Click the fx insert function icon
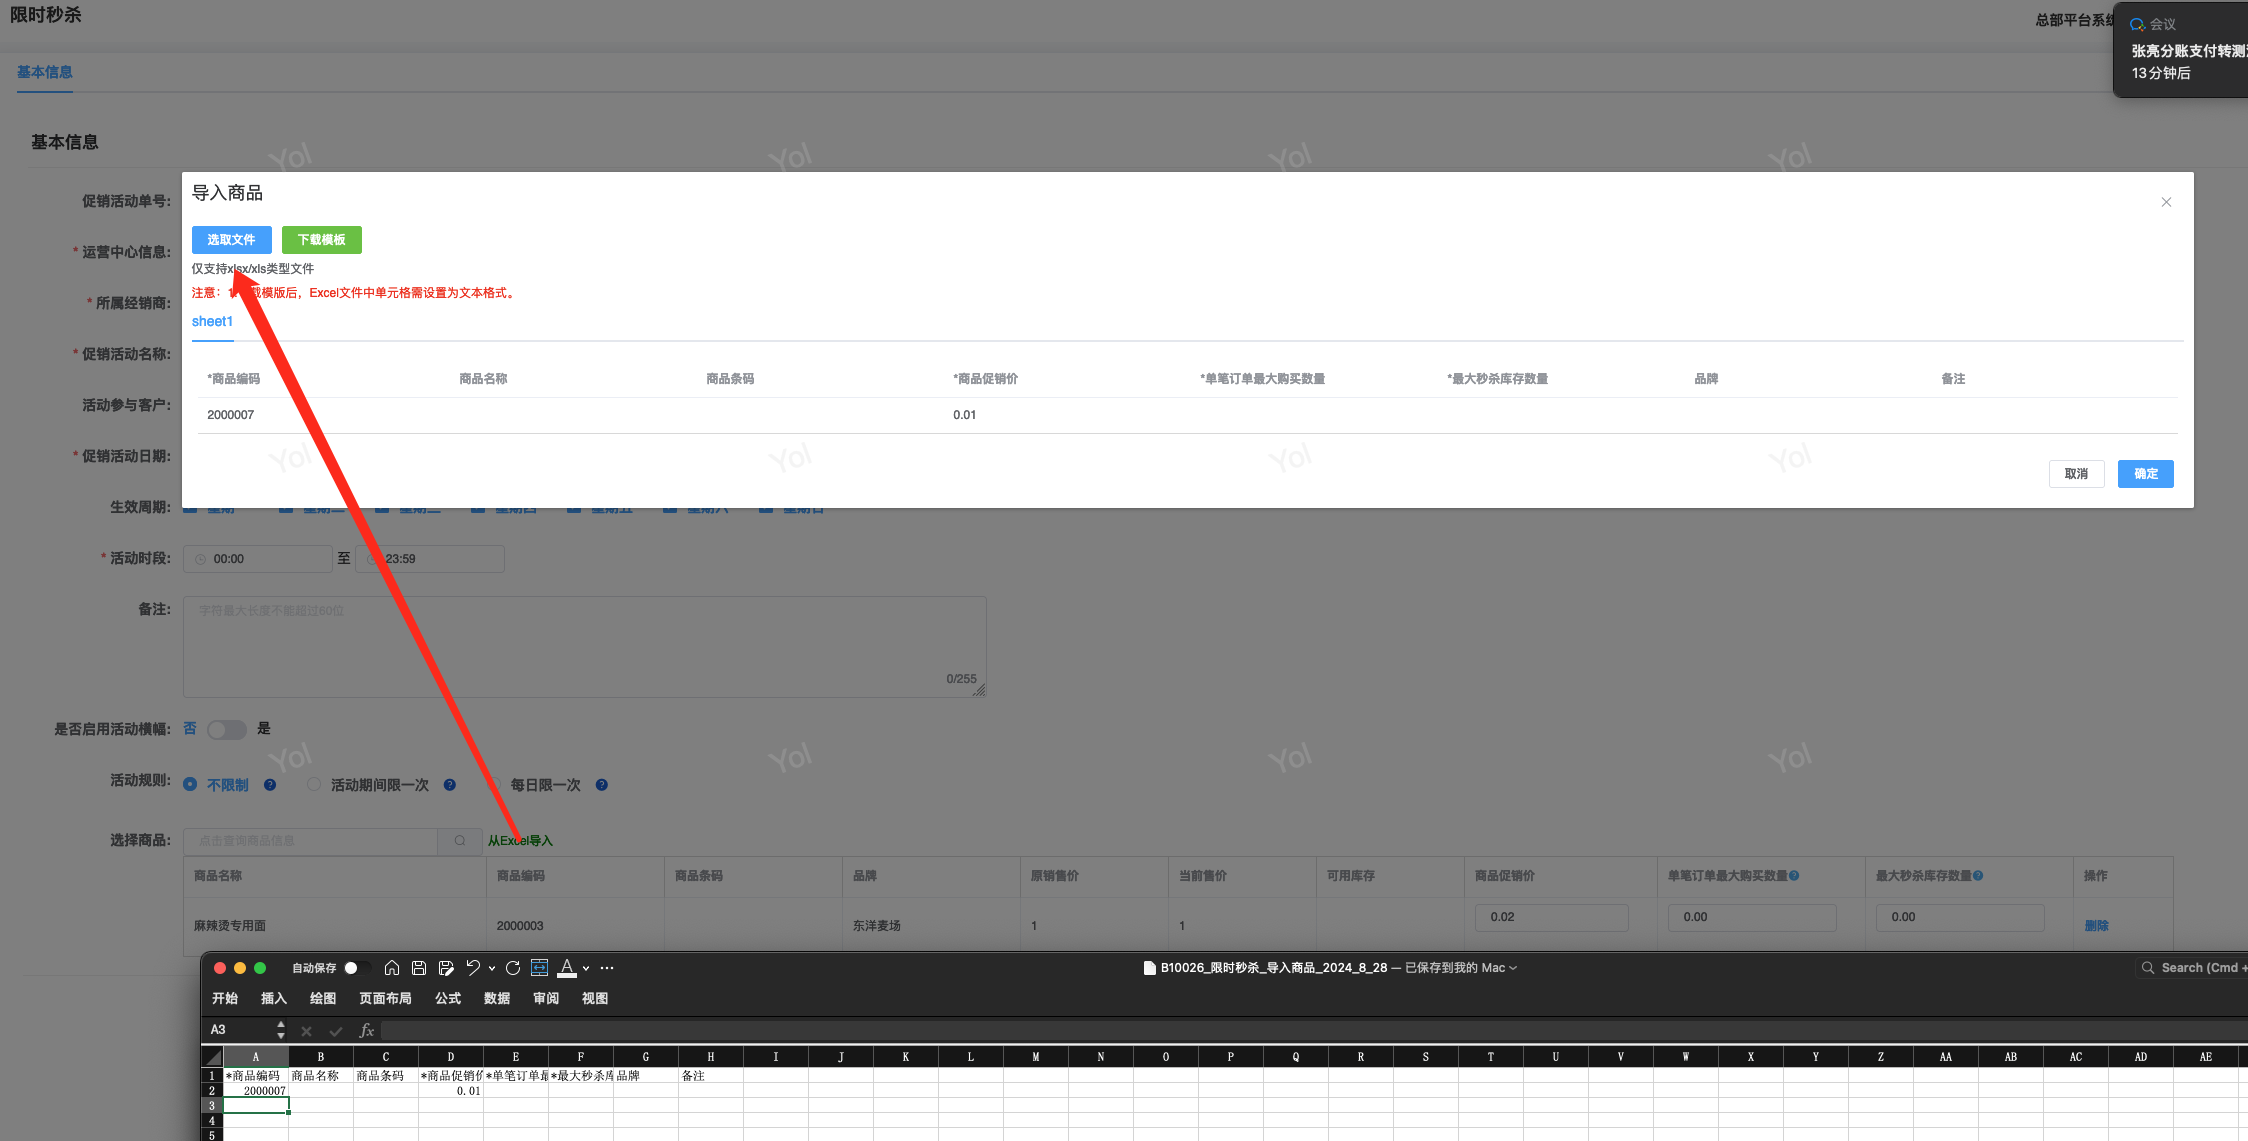The height and width of the screenshot is (1141, 2248). point(366,1030)
